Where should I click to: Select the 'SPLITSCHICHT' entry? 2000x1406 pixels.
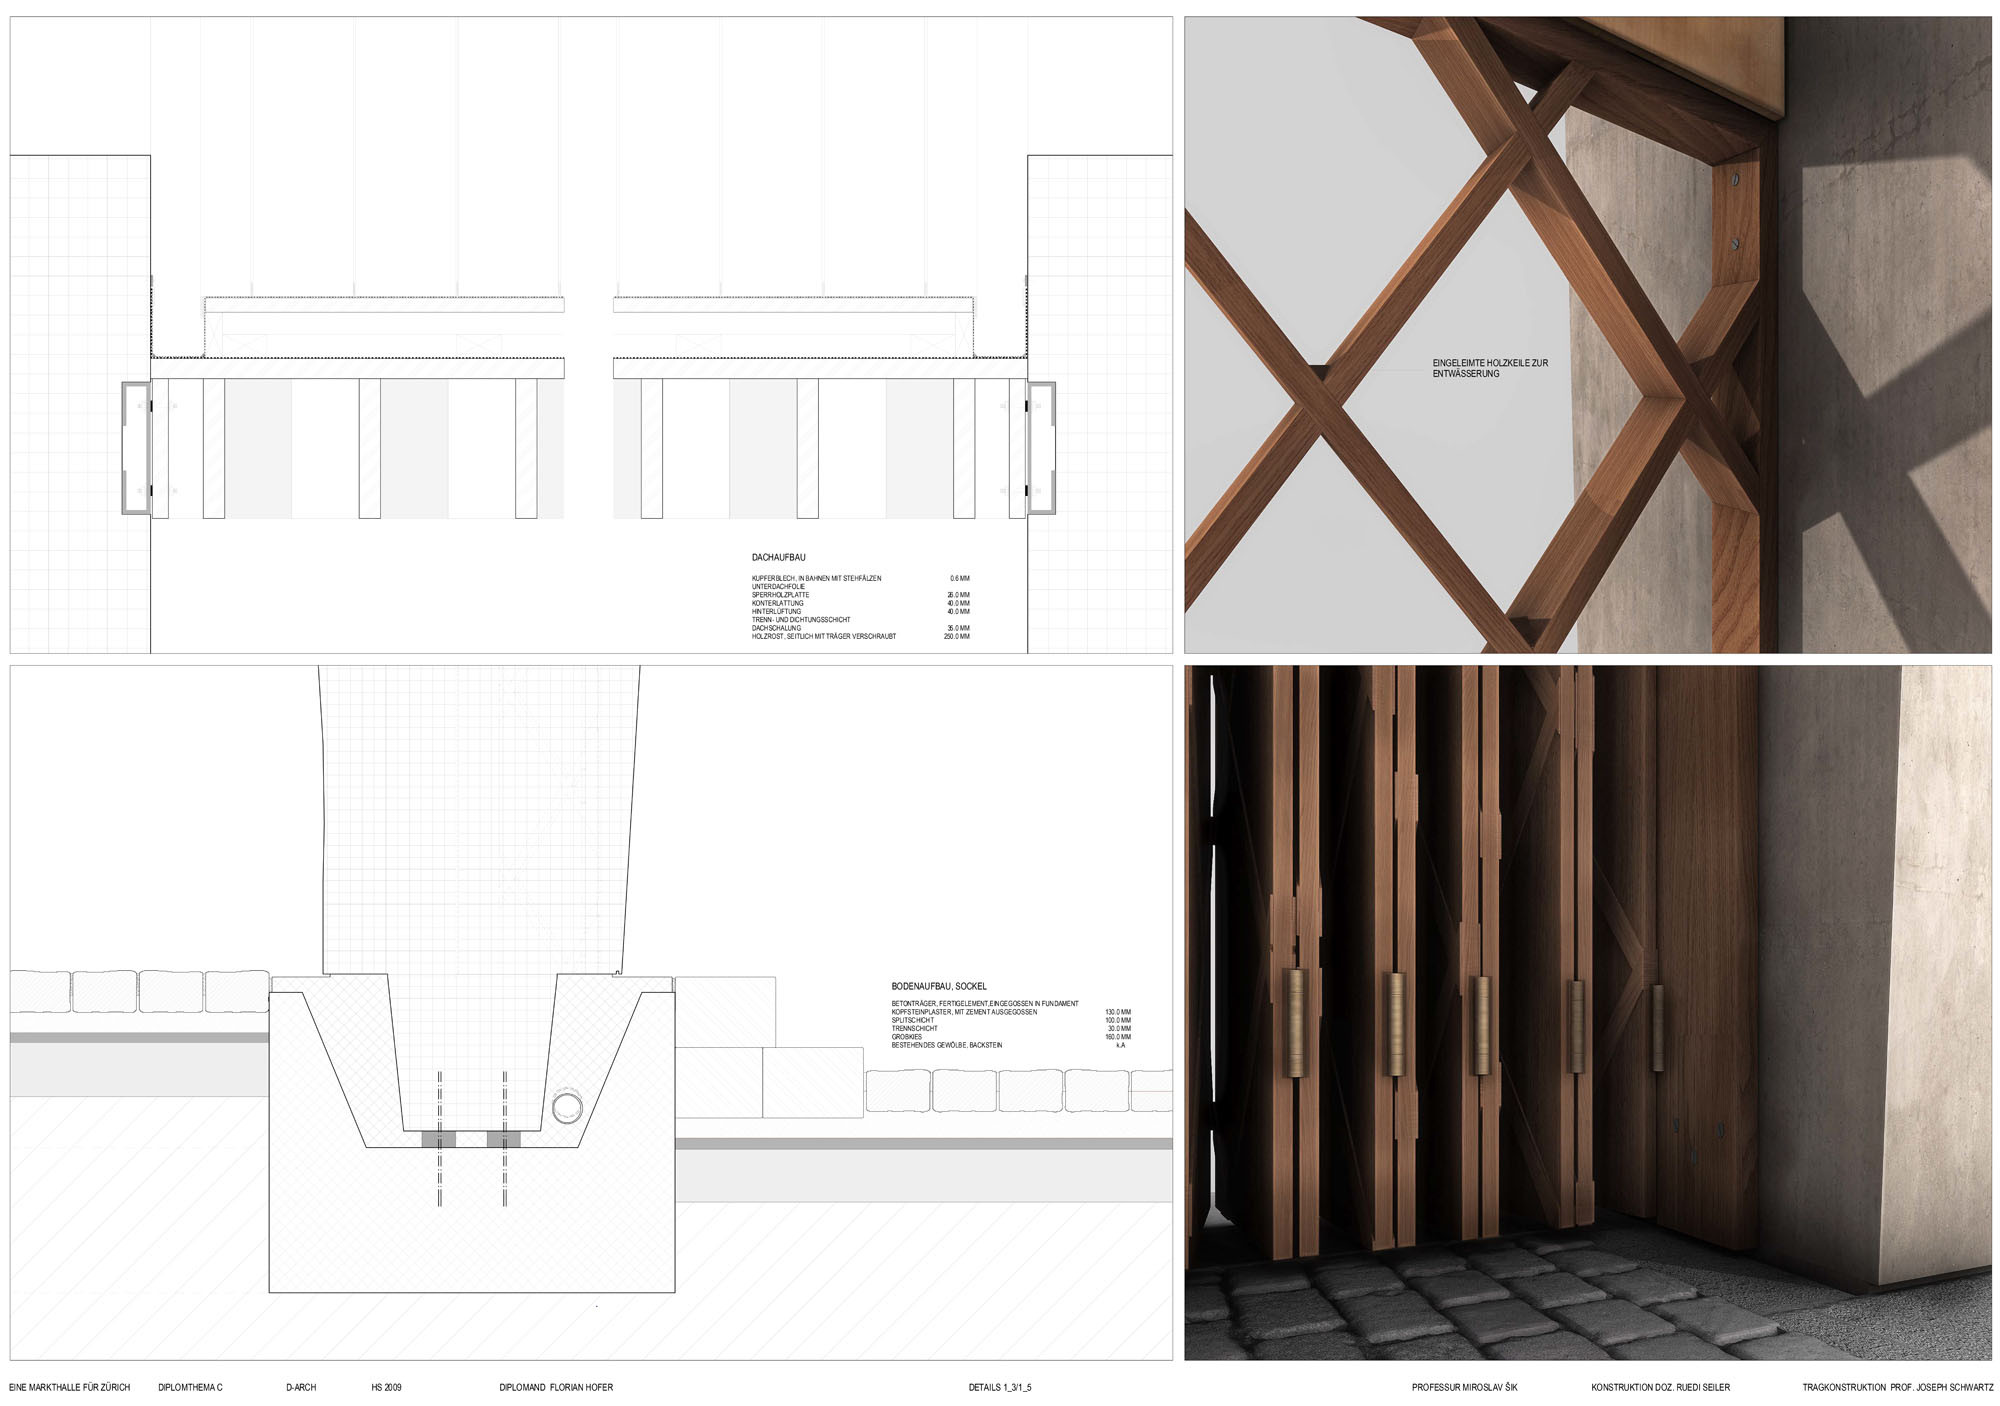pyautogui.click(x=912, y=1020)
